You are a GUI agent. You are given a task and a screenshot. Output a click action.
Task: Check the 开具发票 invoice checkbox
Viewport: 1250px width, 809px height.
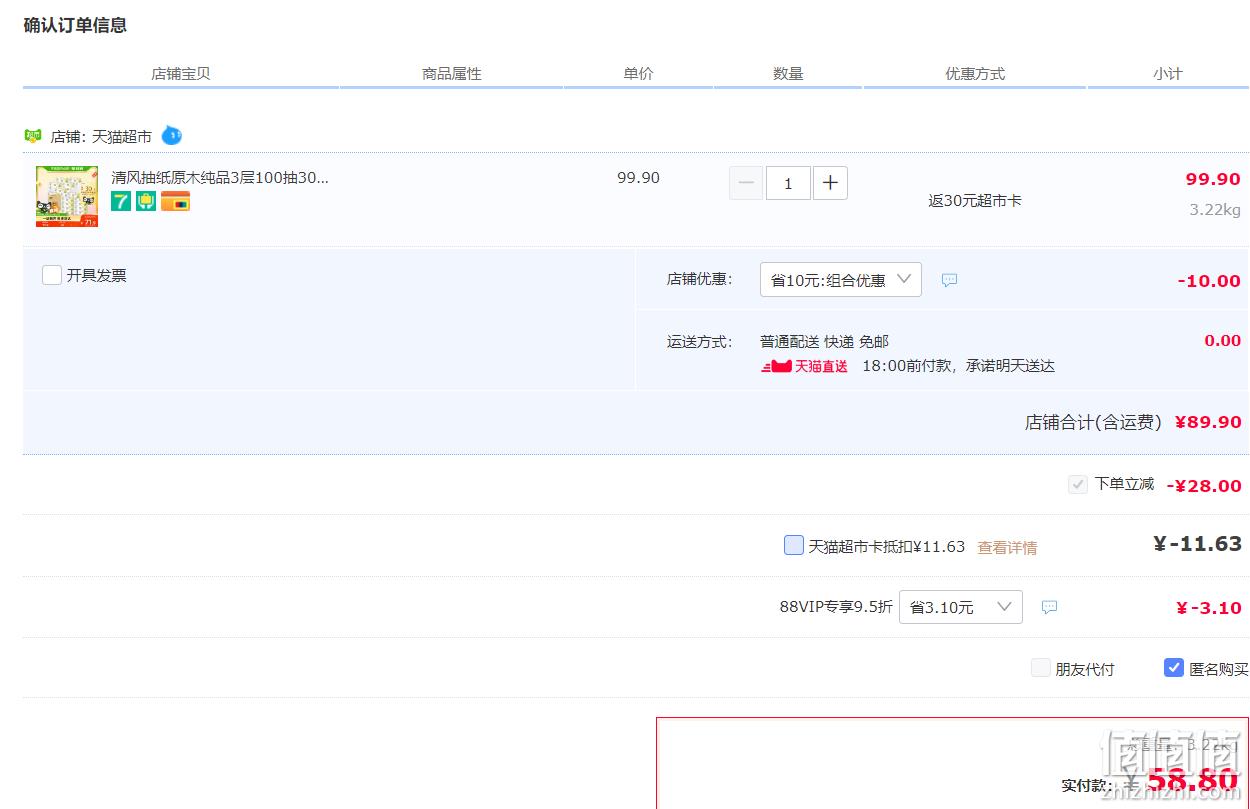coord(52,275)
